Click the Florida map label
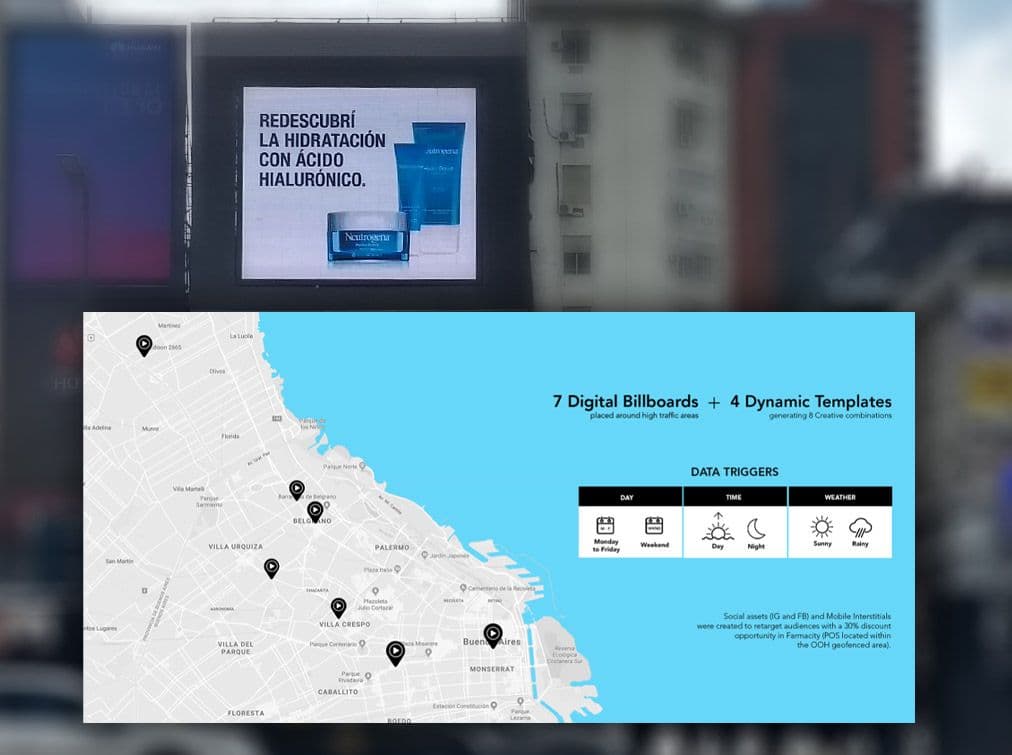1012x755 pixels. [x=230, y=436]
